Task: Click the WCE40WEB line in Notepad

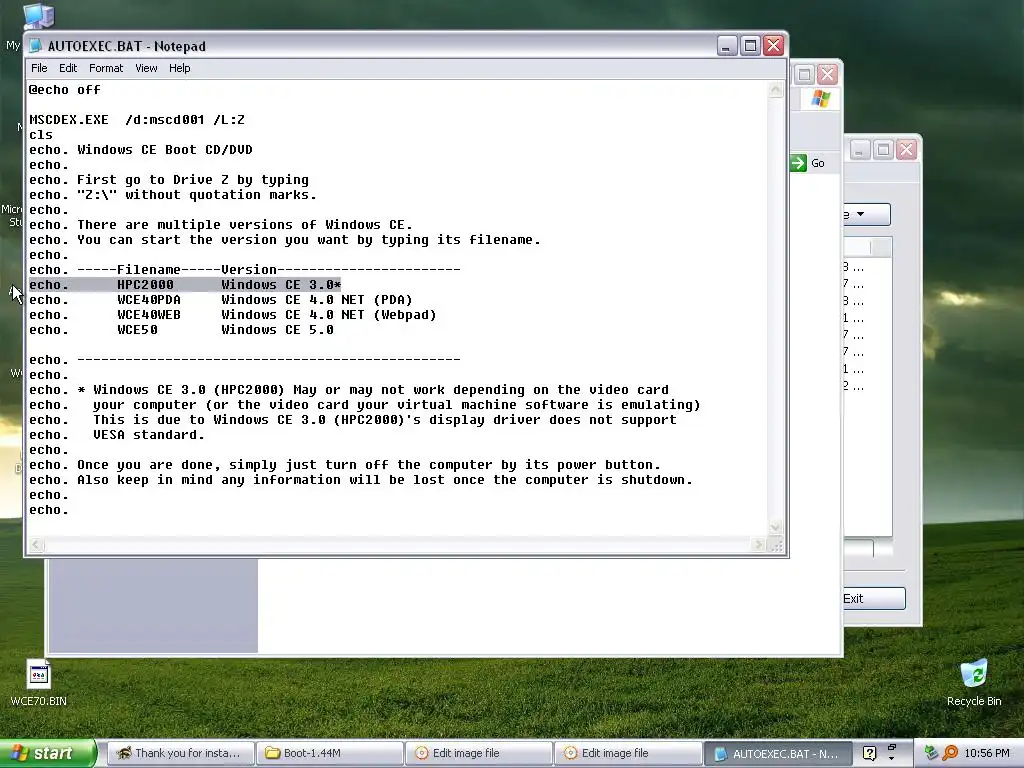Action: (x=232, y=315)
